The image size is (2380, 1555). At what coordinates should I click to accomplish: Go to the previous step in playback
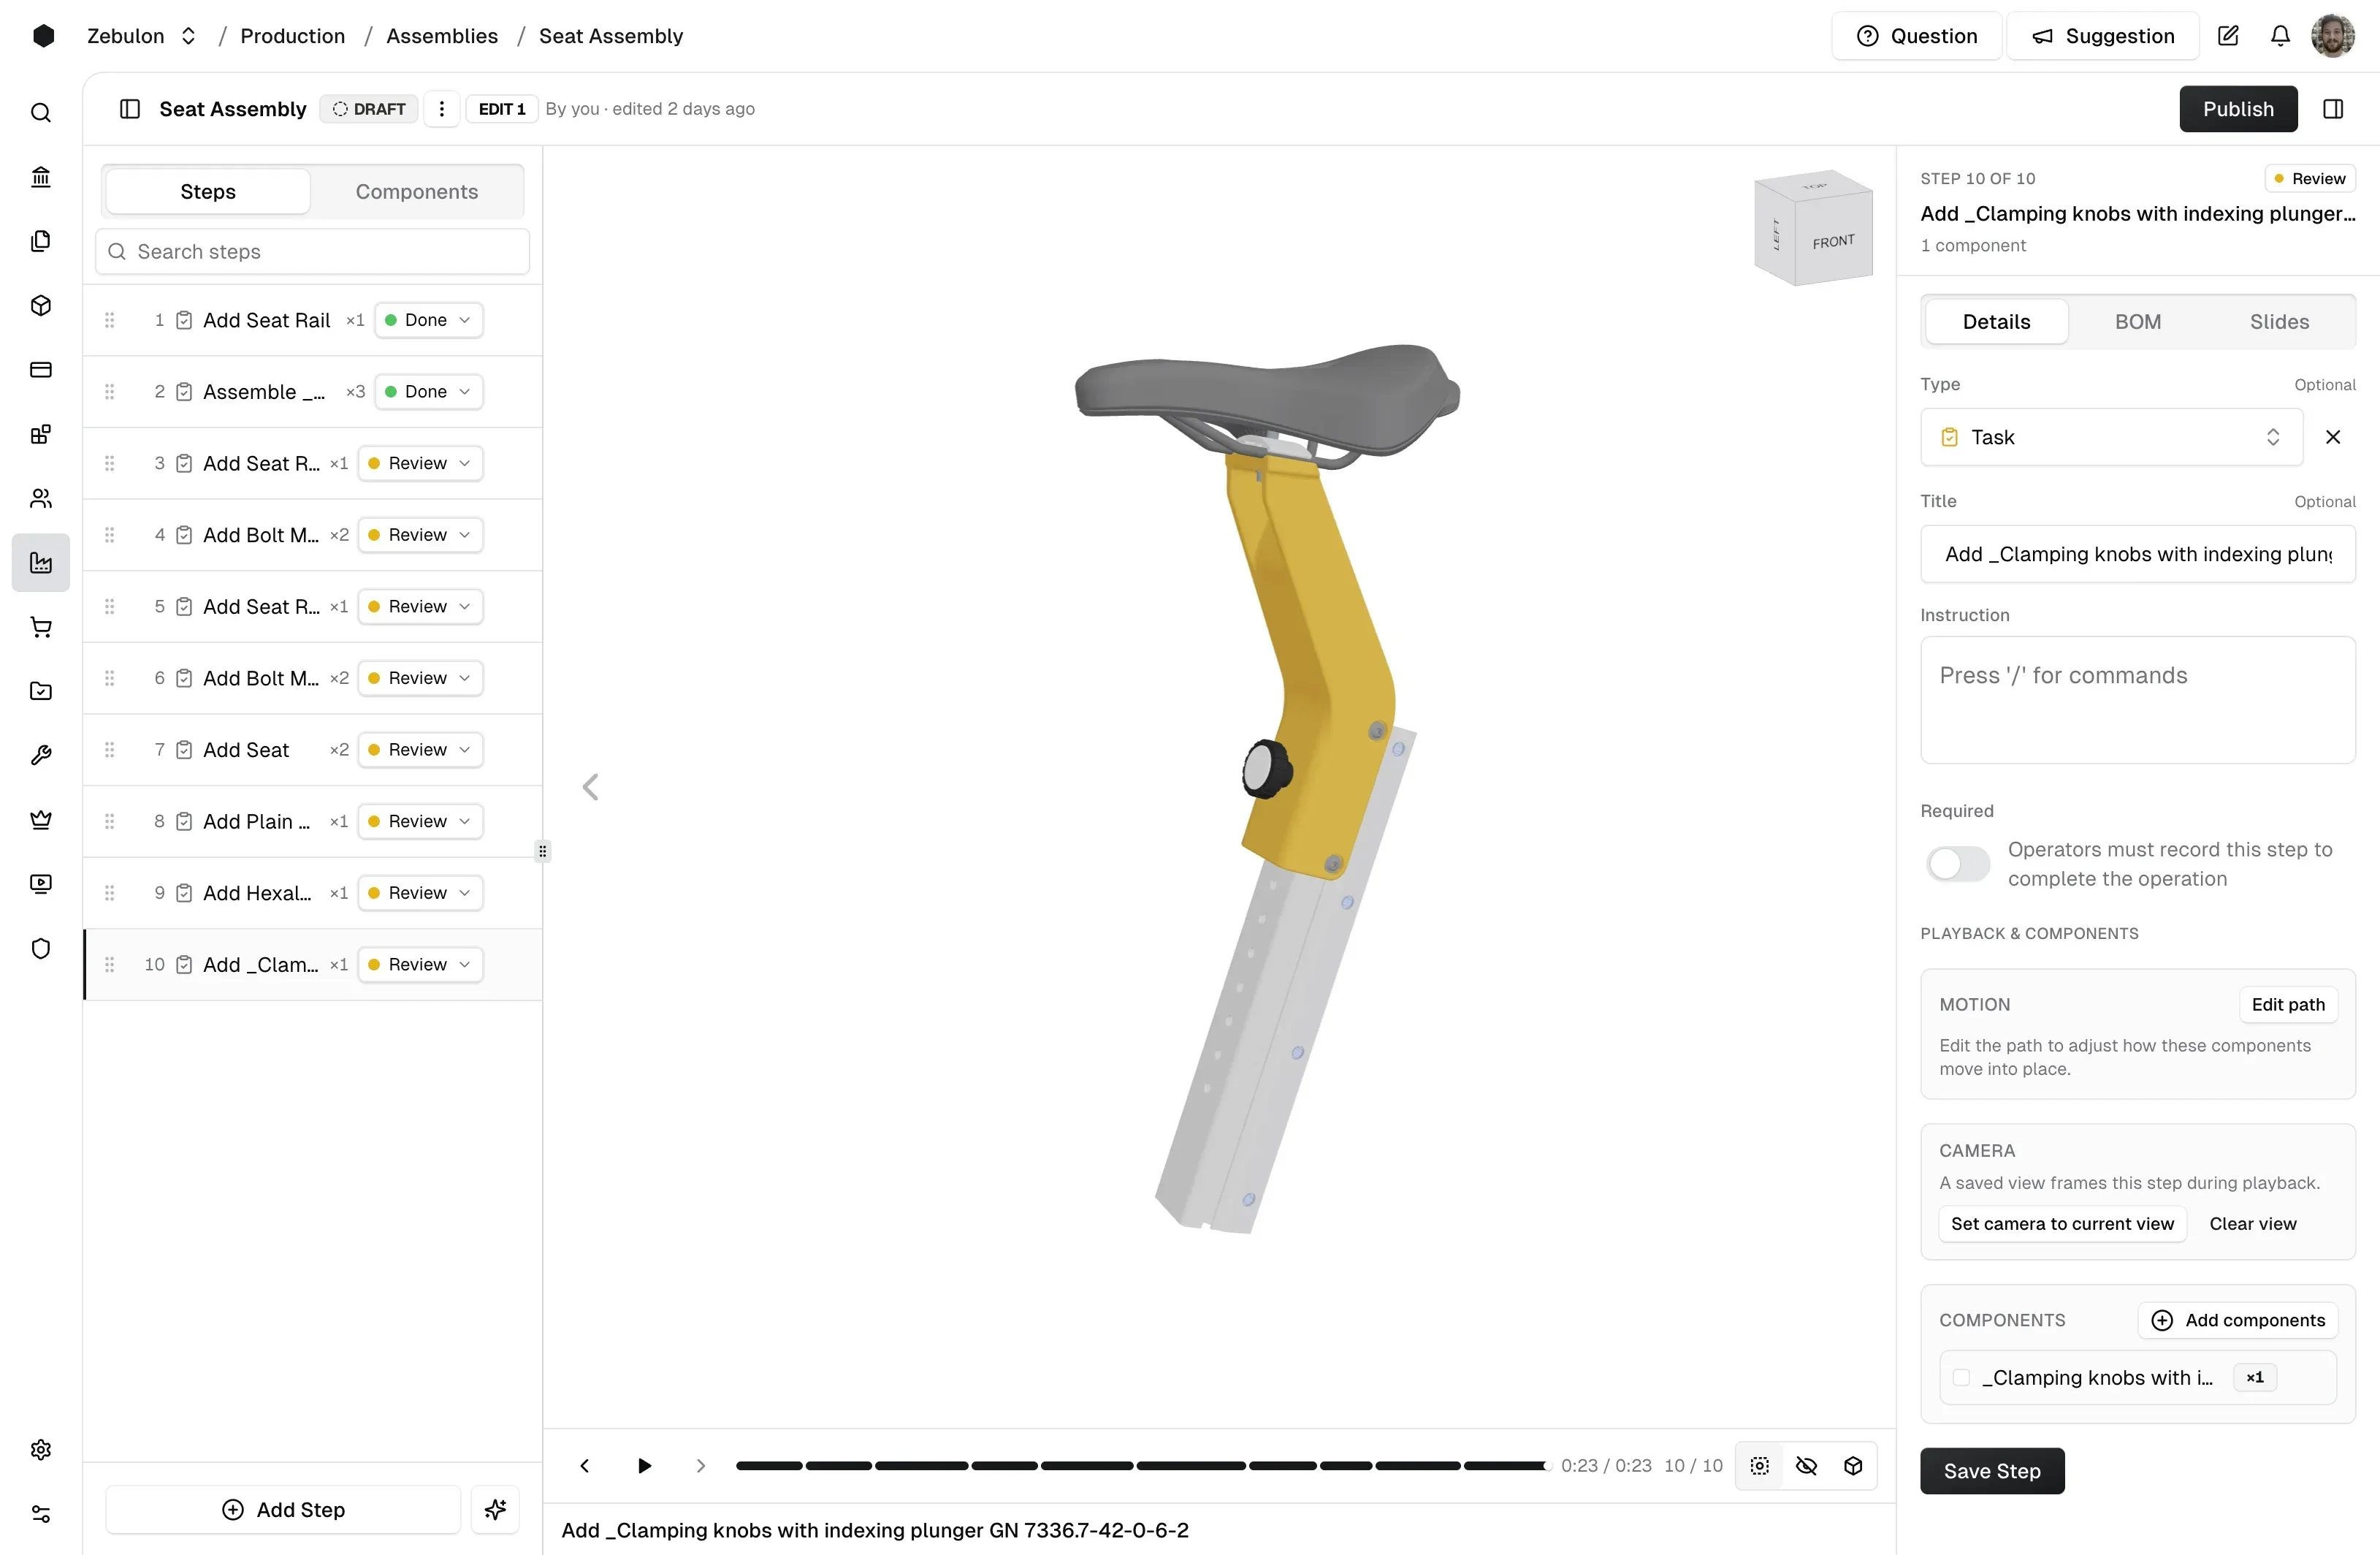click(x=585, y=1465)
